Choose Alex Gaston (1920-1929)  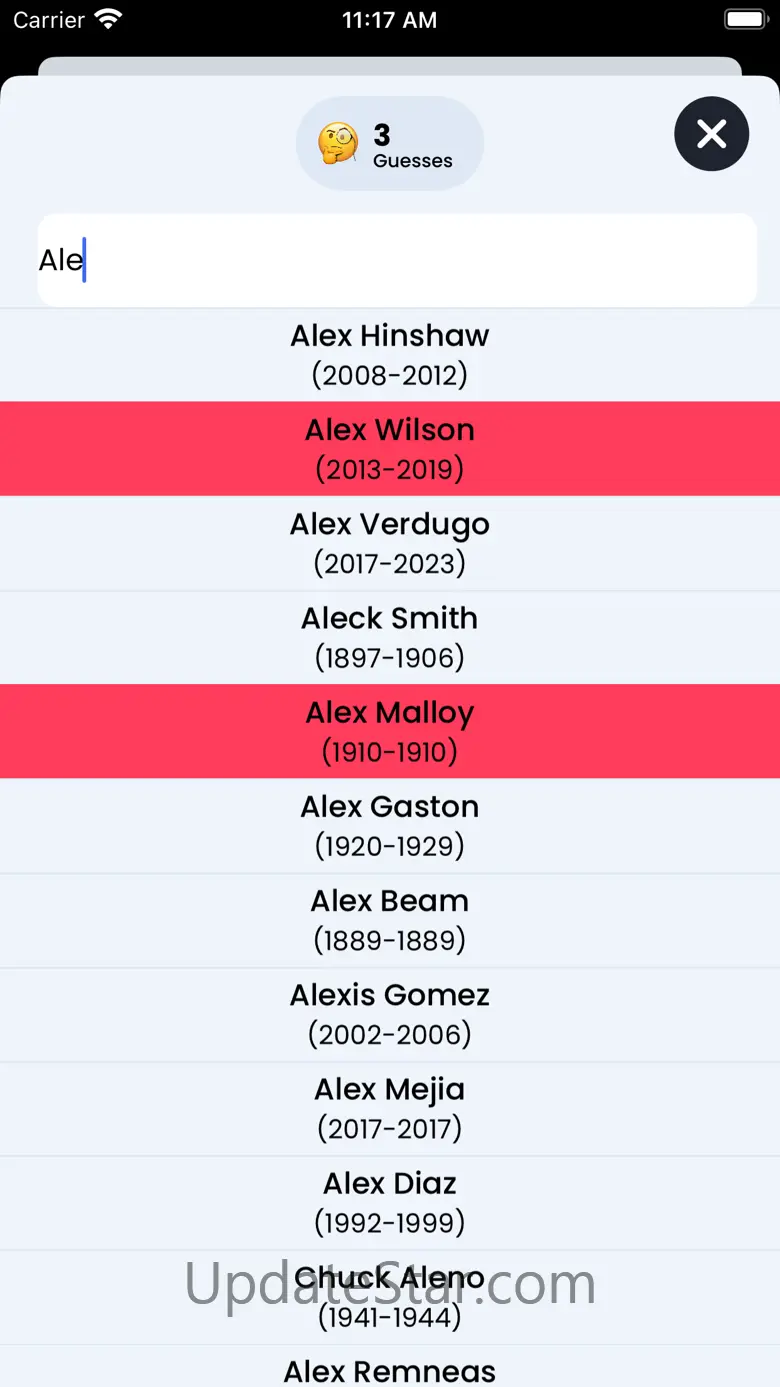[390, 826]
